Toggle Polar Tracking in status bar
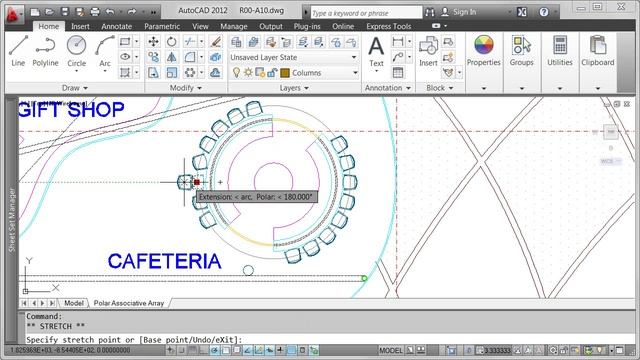This screenshot has height=360, width=640. 214,350
